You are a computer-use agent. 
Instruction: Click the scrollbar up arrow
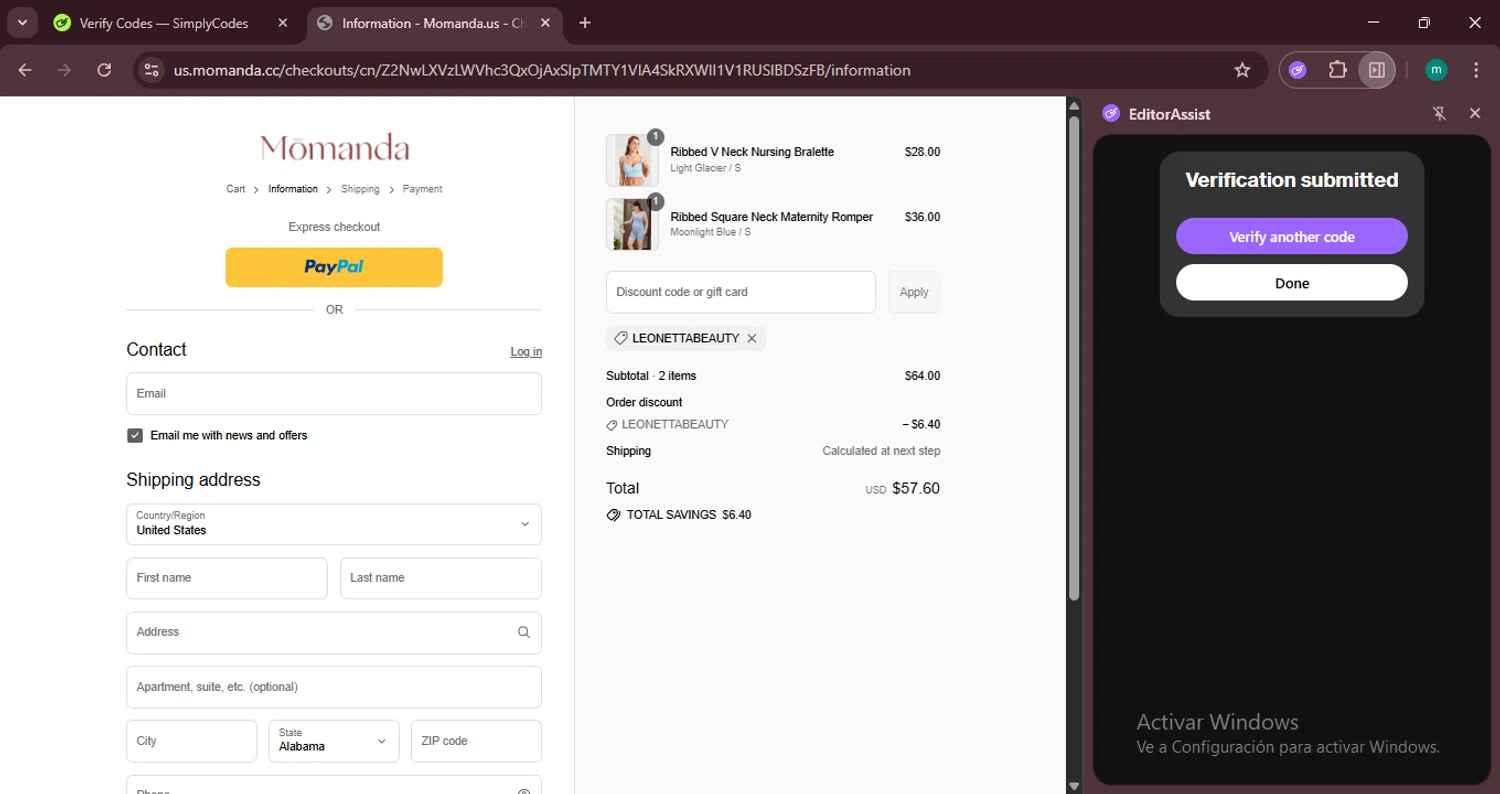point(1074,104)
